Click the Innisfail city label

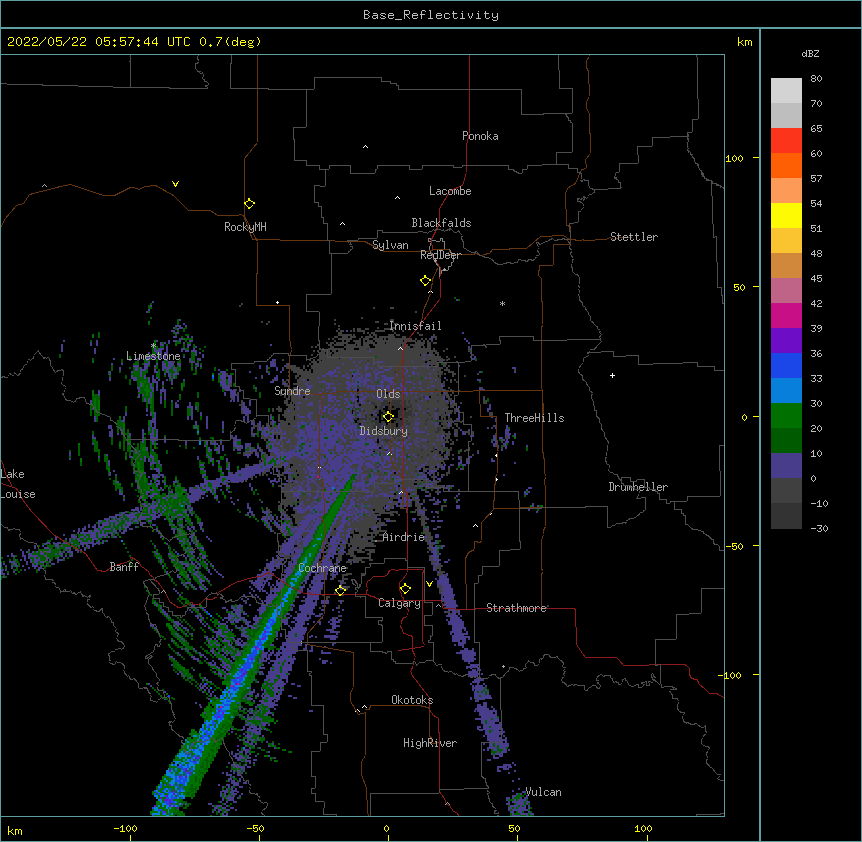[x=415, y=326]
